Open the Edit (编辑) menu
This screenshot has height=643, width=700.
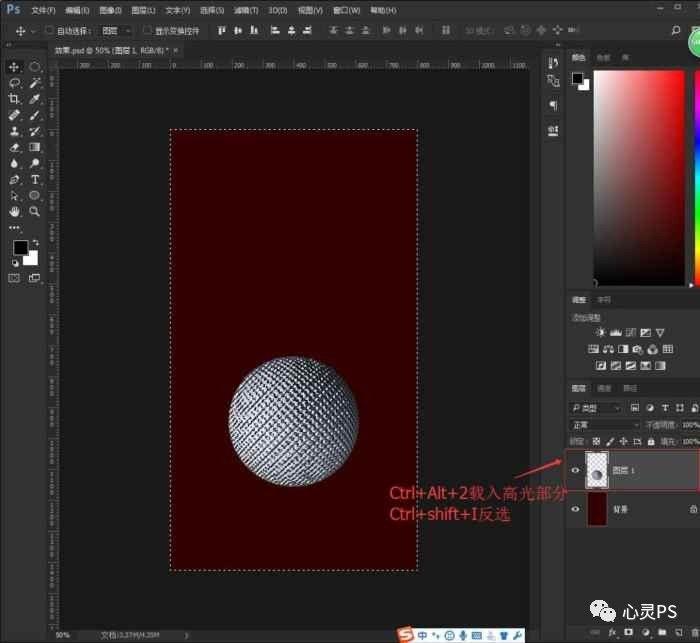coord(77,10)
